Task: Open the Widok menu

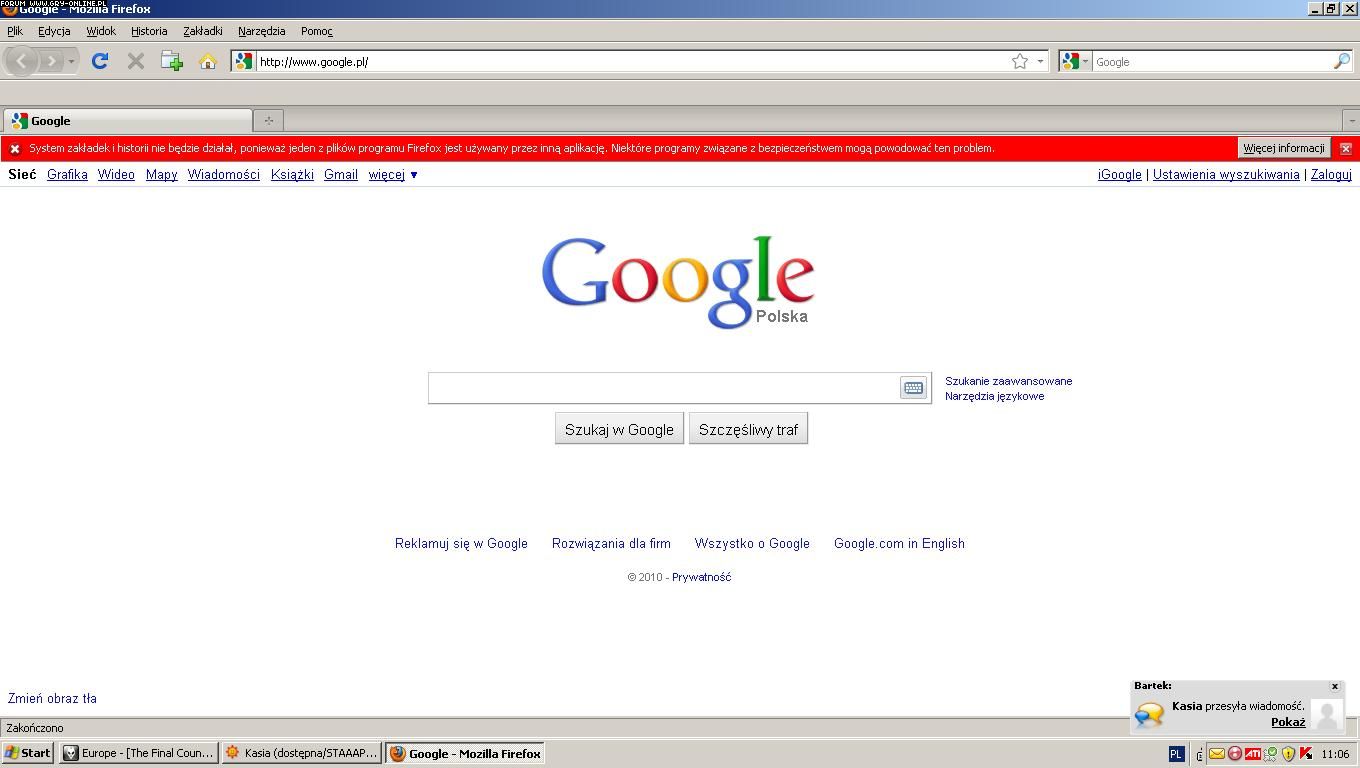Action: click(101, 31)
